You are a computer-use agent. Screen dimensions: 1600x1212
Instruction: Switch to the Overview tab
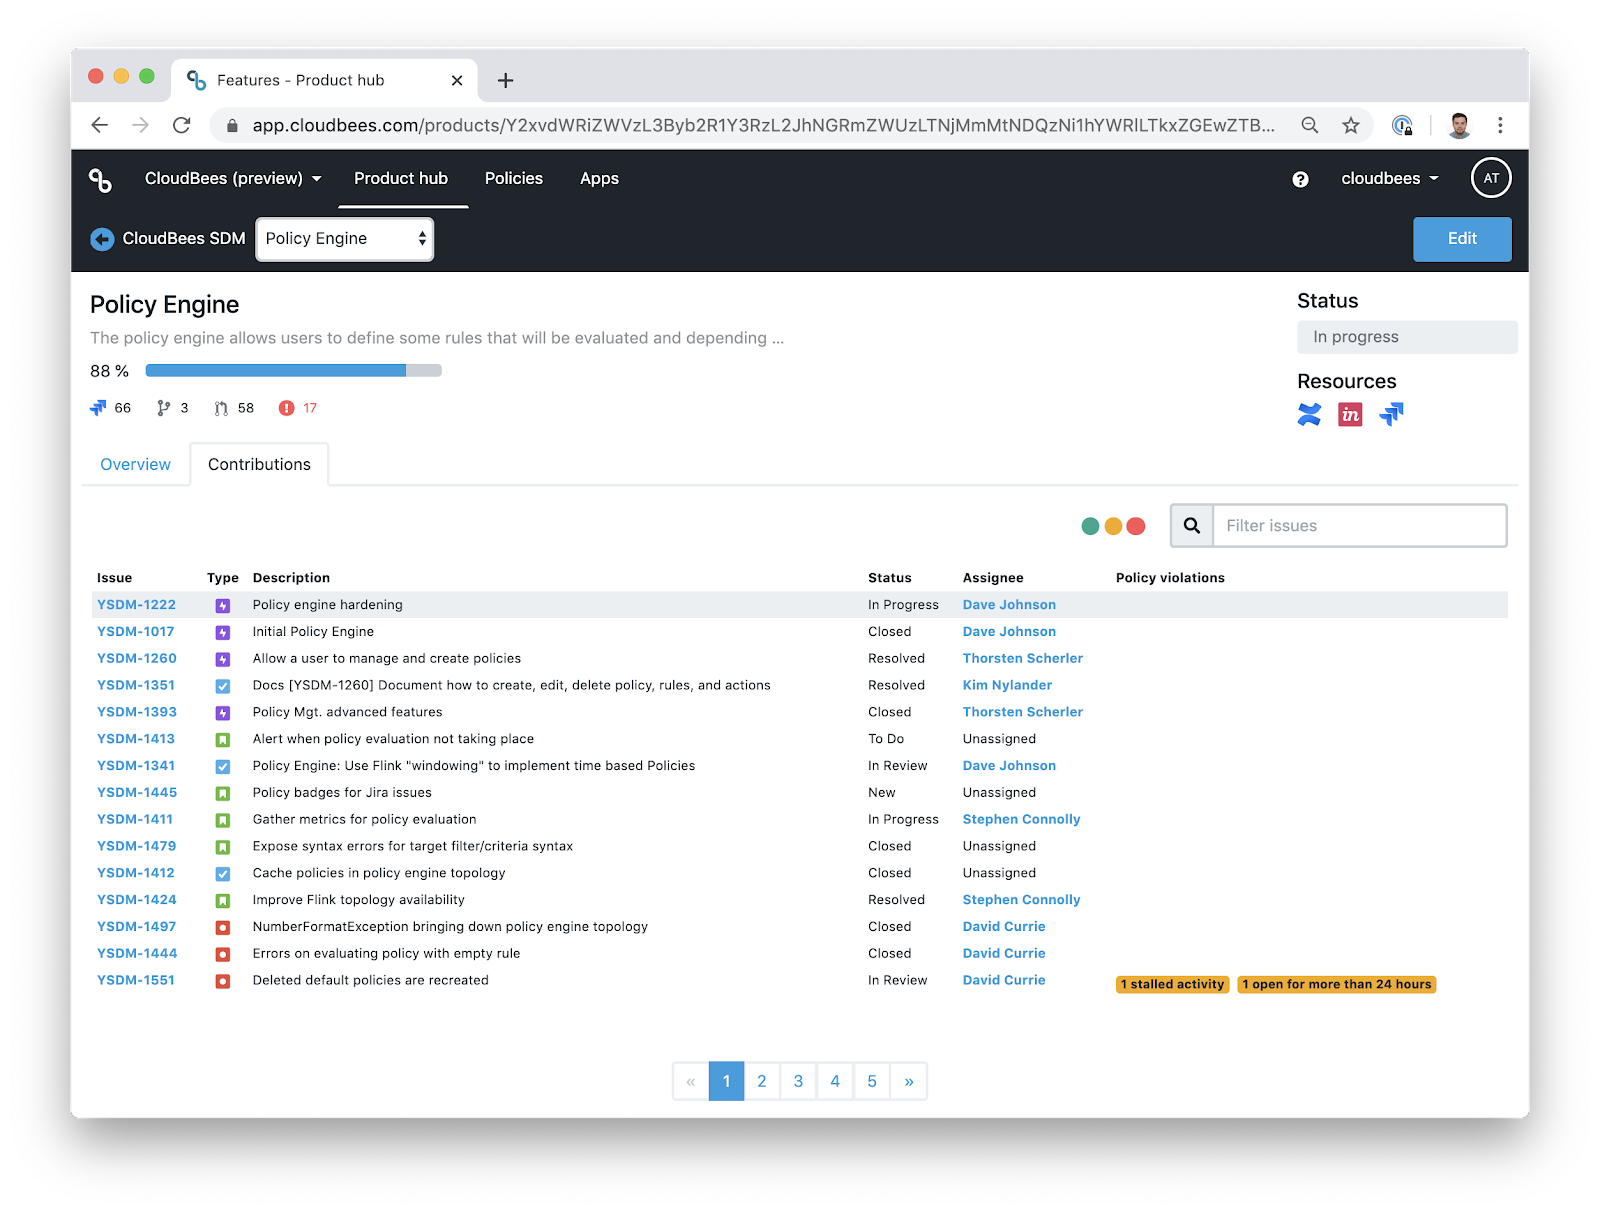135,465
